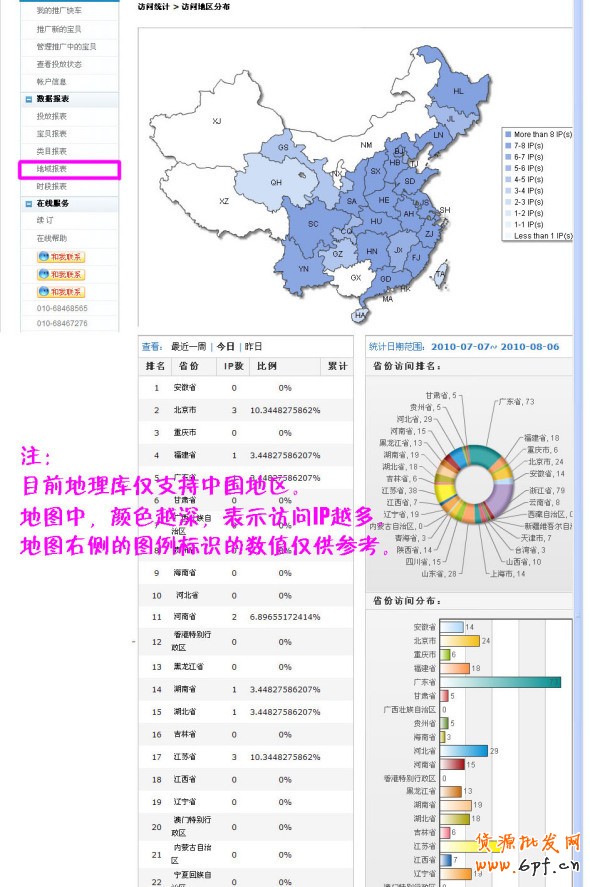Image resolution: width=590 pixels, height=887 pixels.
Task: Click the '广东省, 73' pie chart label
Action: (x=516, y=401)
